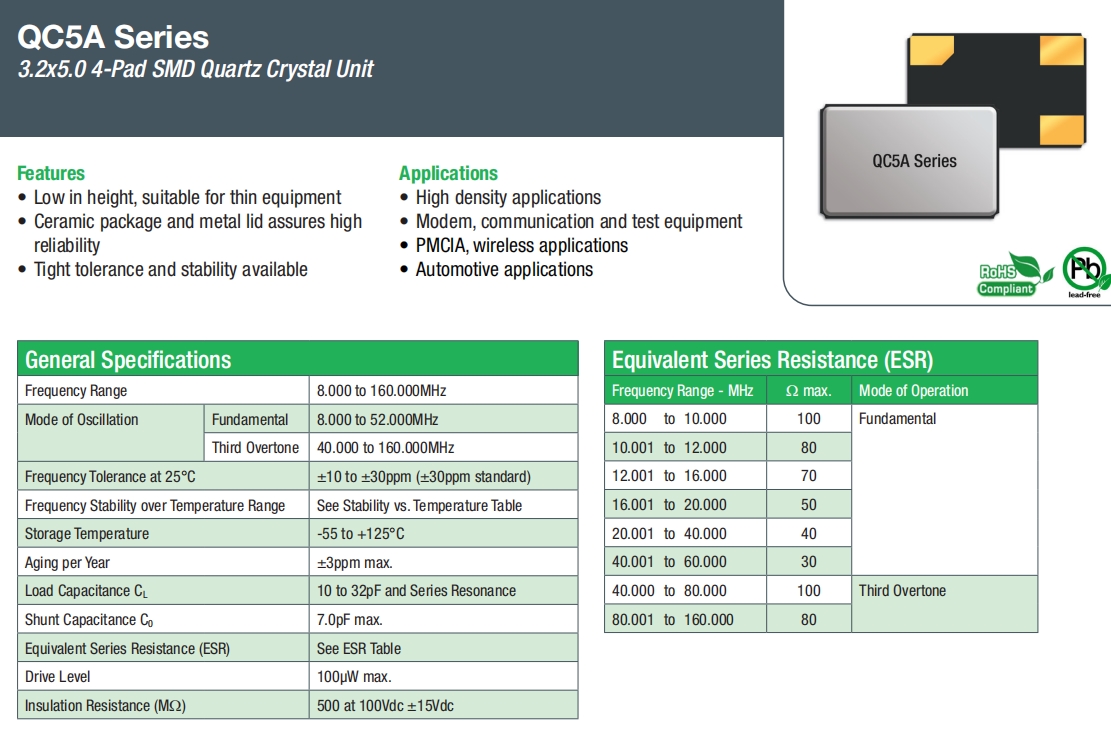The width and height of the screenshot is (1111, 732).
Task: Select the '8.000 to 160.000MHz' value
Action: click(381, 390)
